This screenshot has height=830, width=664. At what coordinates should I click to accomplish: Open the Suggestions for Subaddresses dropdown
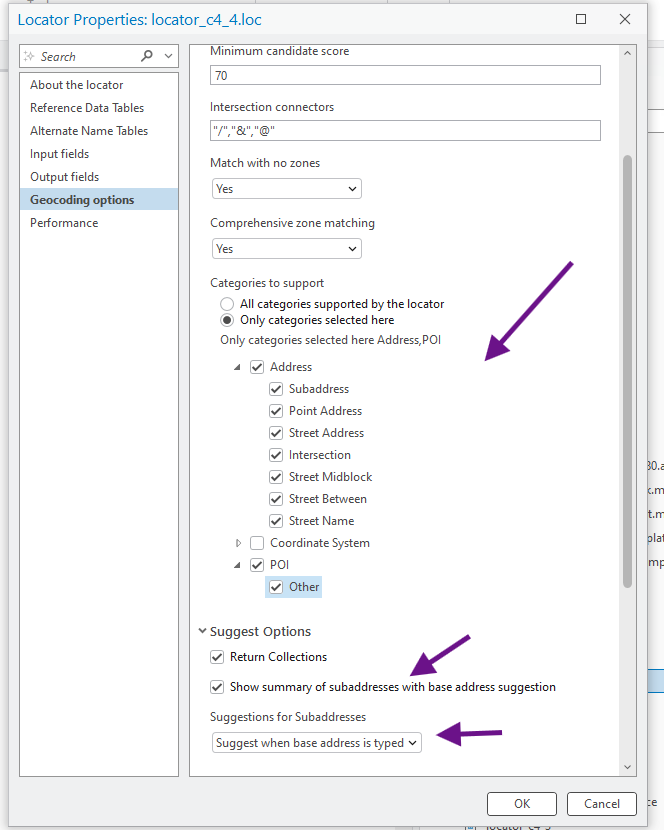coord(317,743)
